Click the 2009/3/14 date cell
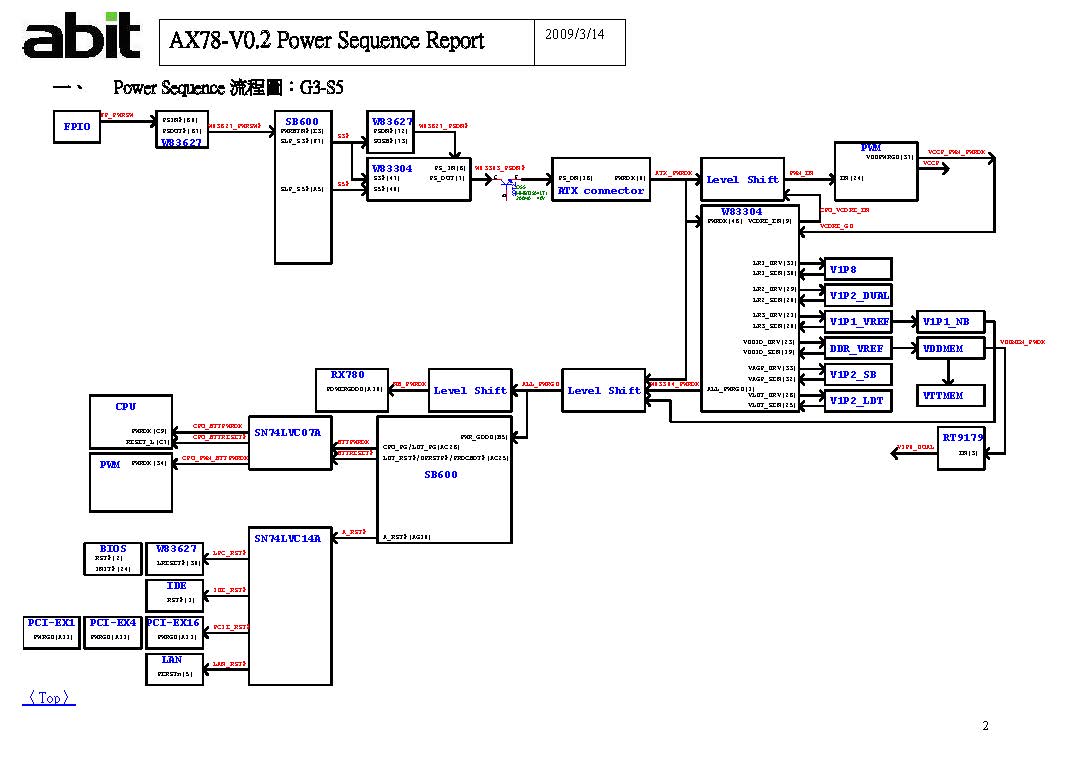 pyautogui.click(x=580, y=42)
